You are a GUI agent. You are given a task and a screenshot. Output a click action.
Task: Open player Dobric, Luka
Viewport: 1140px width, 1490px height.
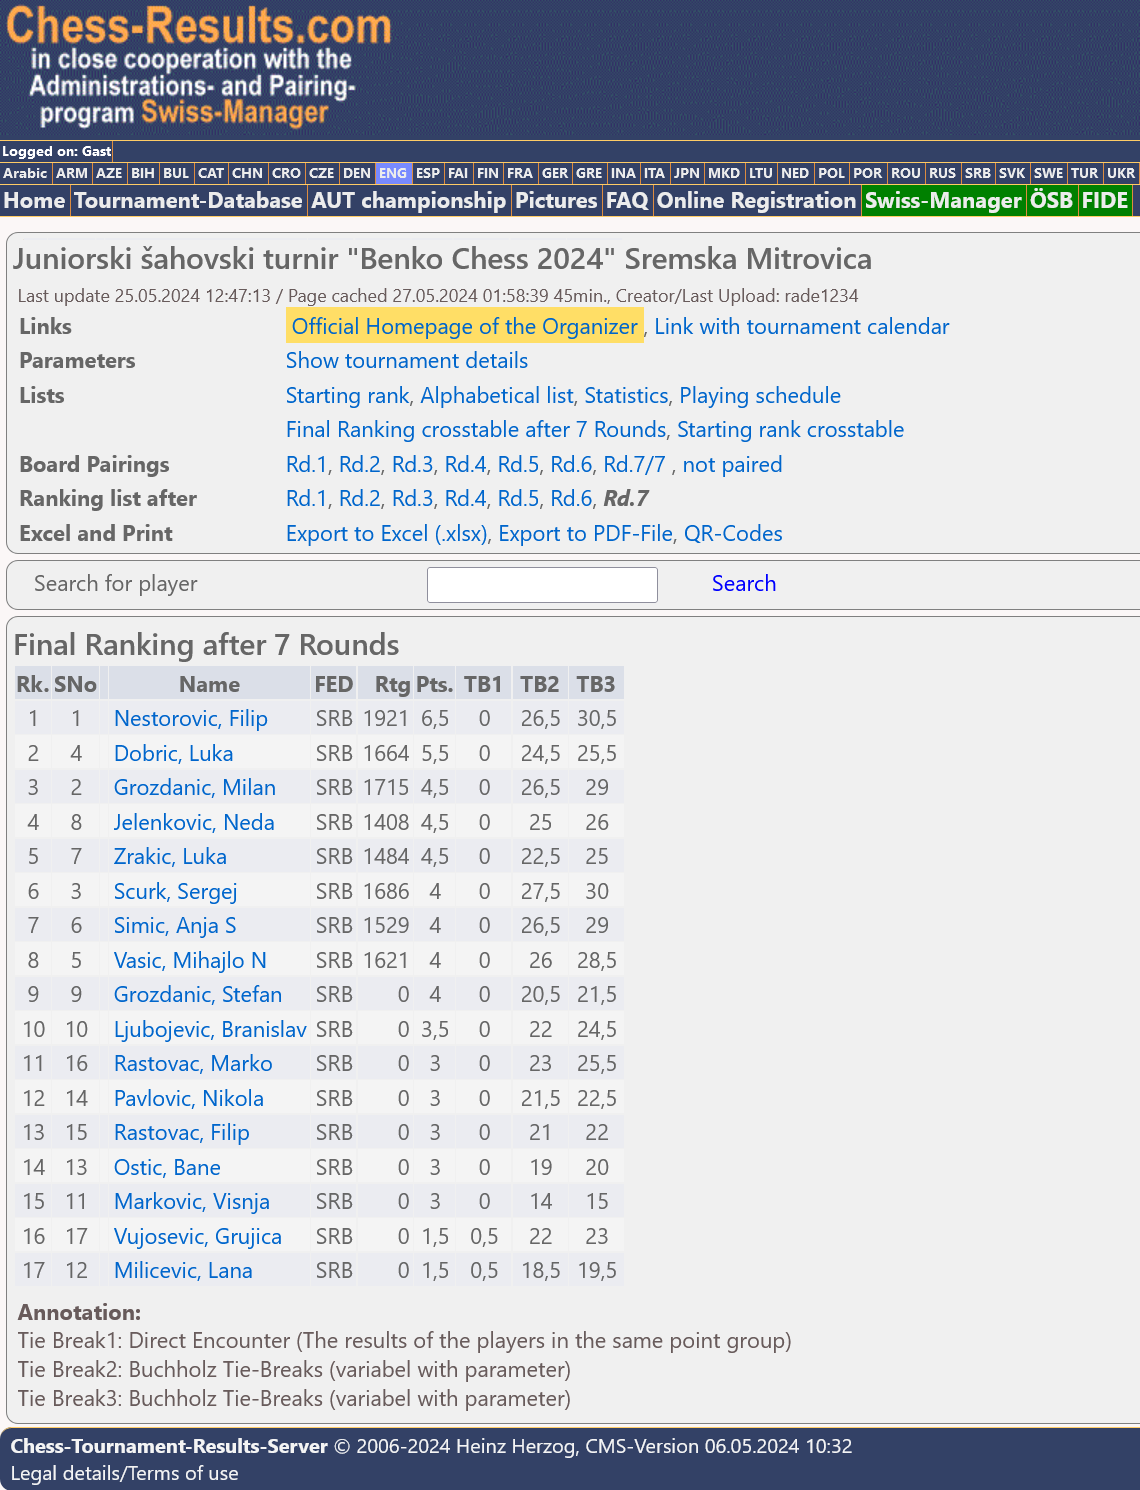click(x=173, y=753)
